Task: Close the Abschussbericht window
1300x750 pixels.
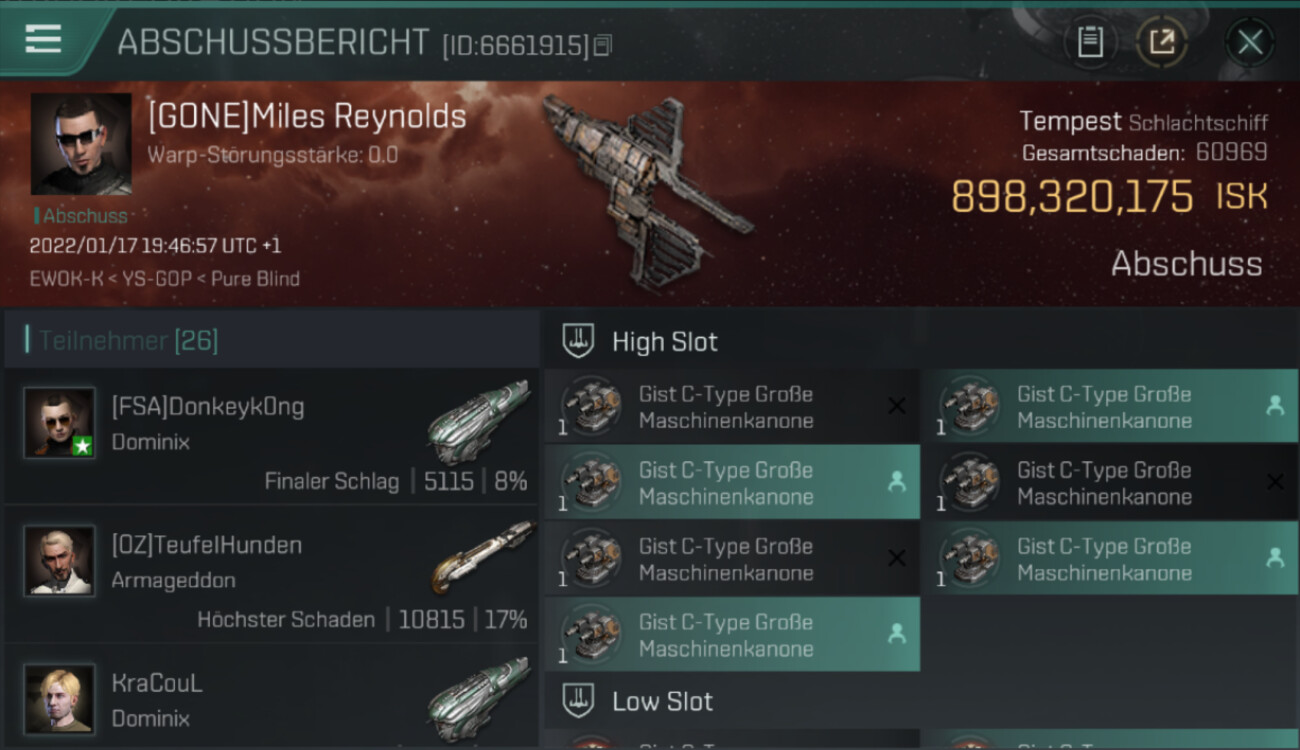Action: tap(1250, 42)
